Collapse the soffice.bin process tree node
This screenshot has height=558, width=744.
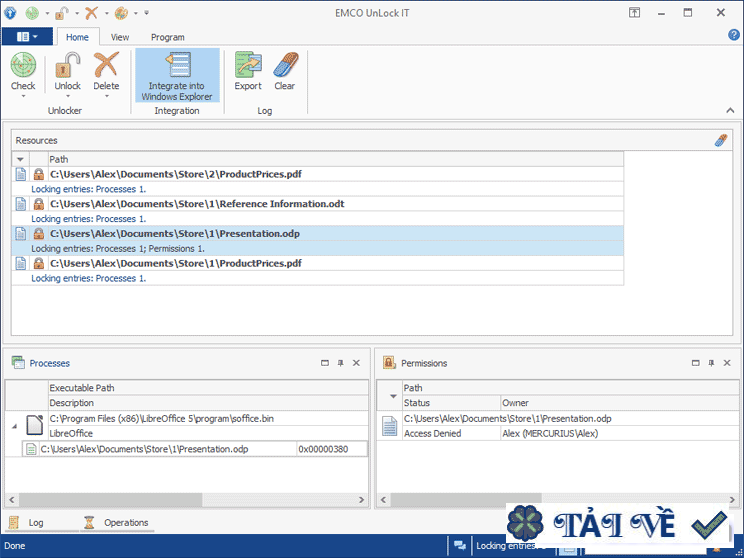pyautogui.click(x=14, y=426)
